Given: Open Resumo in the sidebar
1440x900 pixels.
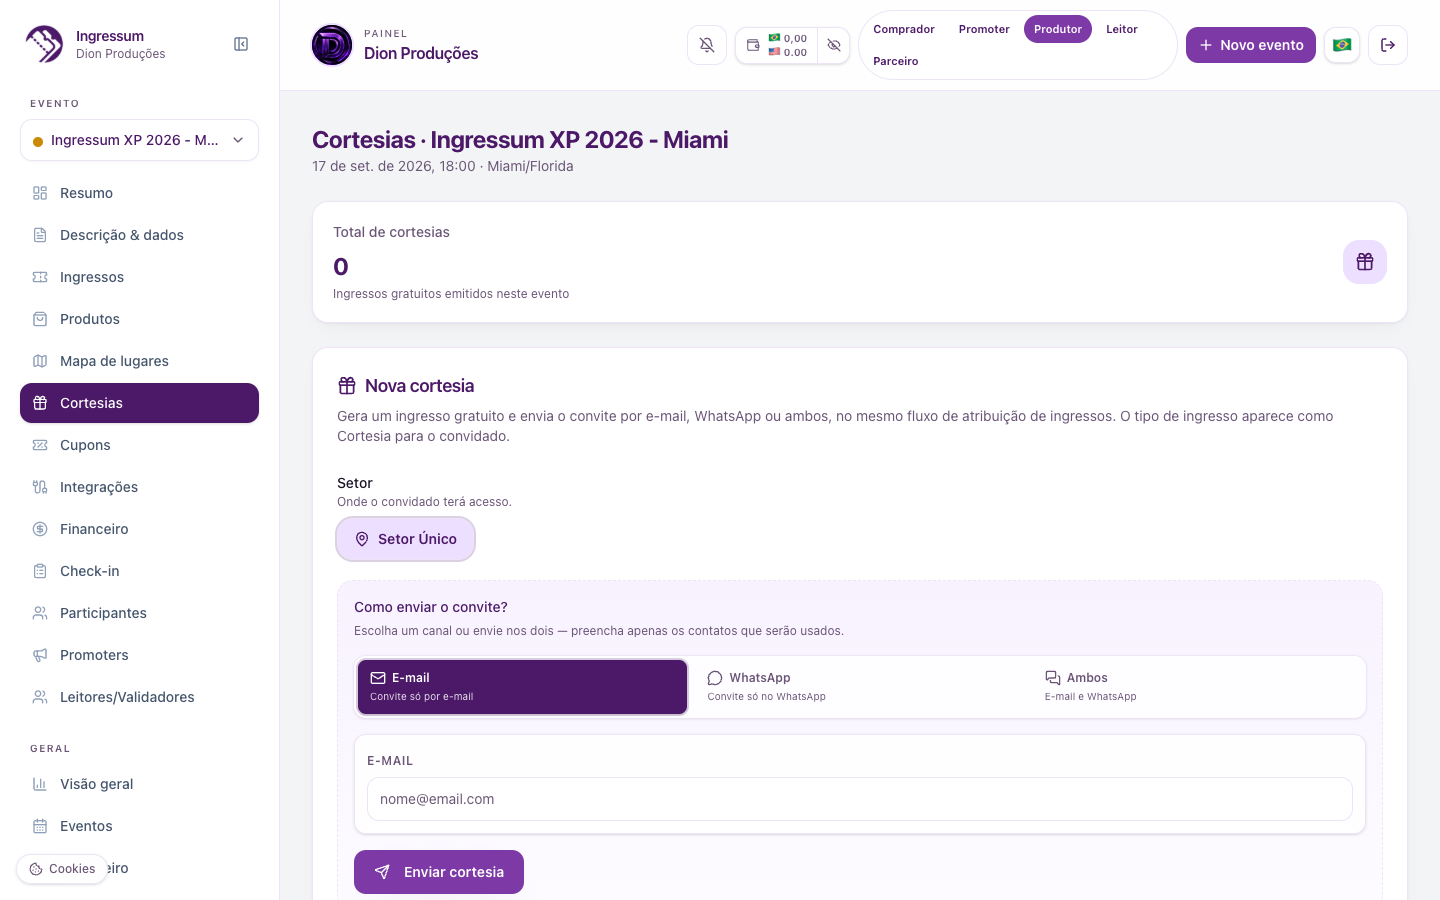Looking at the screenshot, I should click(x=139, y=193).
